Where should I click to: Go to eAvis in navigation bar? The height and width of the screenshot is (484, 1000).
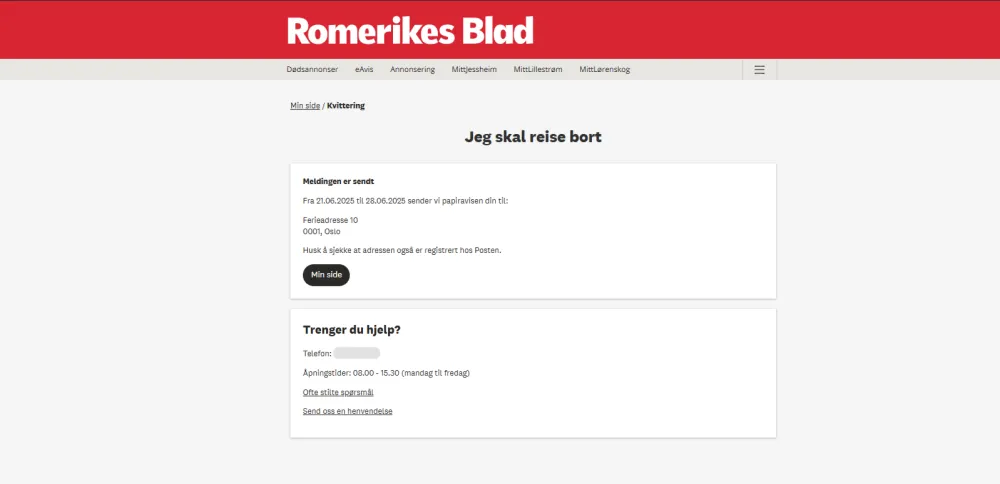[x=364, y=70]
